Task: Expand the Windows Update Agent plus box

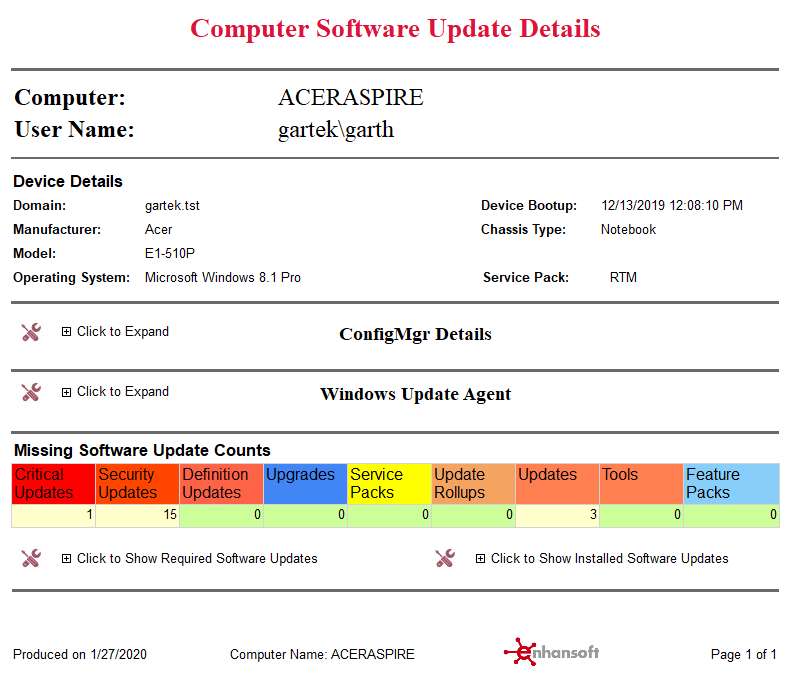Action: click(x=66, y=392)
